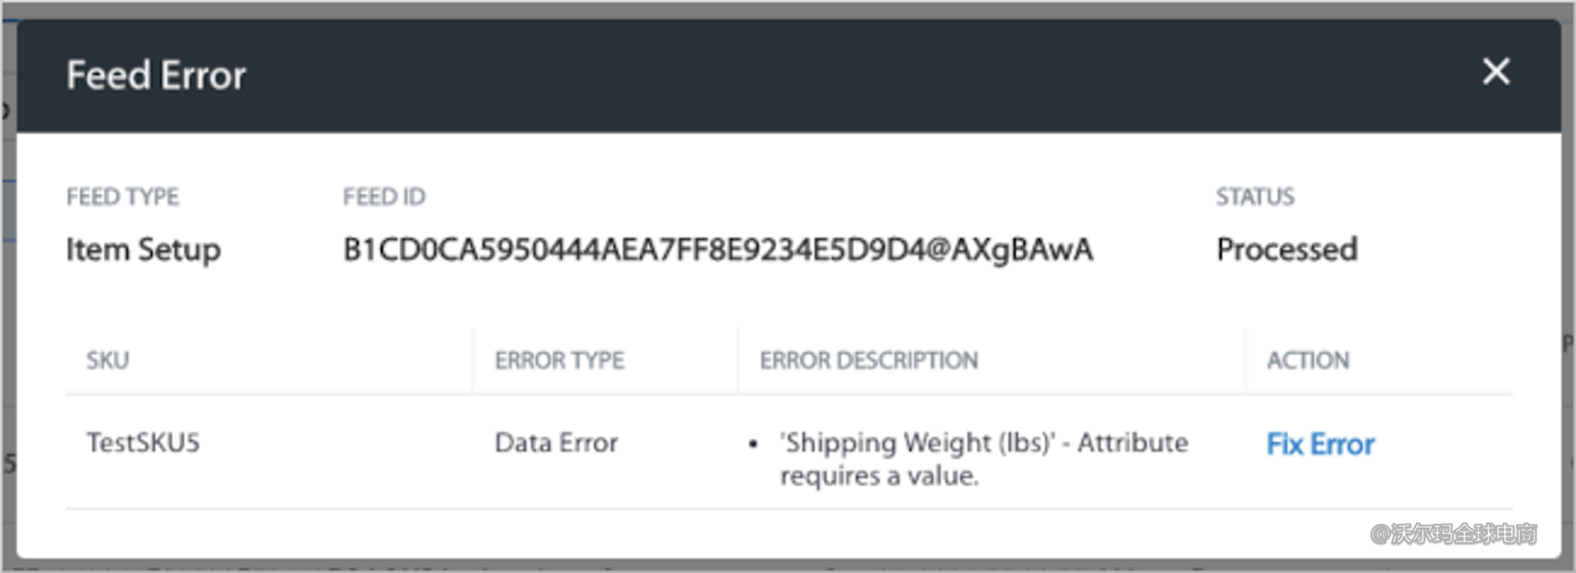The image size is (1576, 573).
Task: Select the feed ID string starting with B1CD0CA
Action: click(717, 250)
